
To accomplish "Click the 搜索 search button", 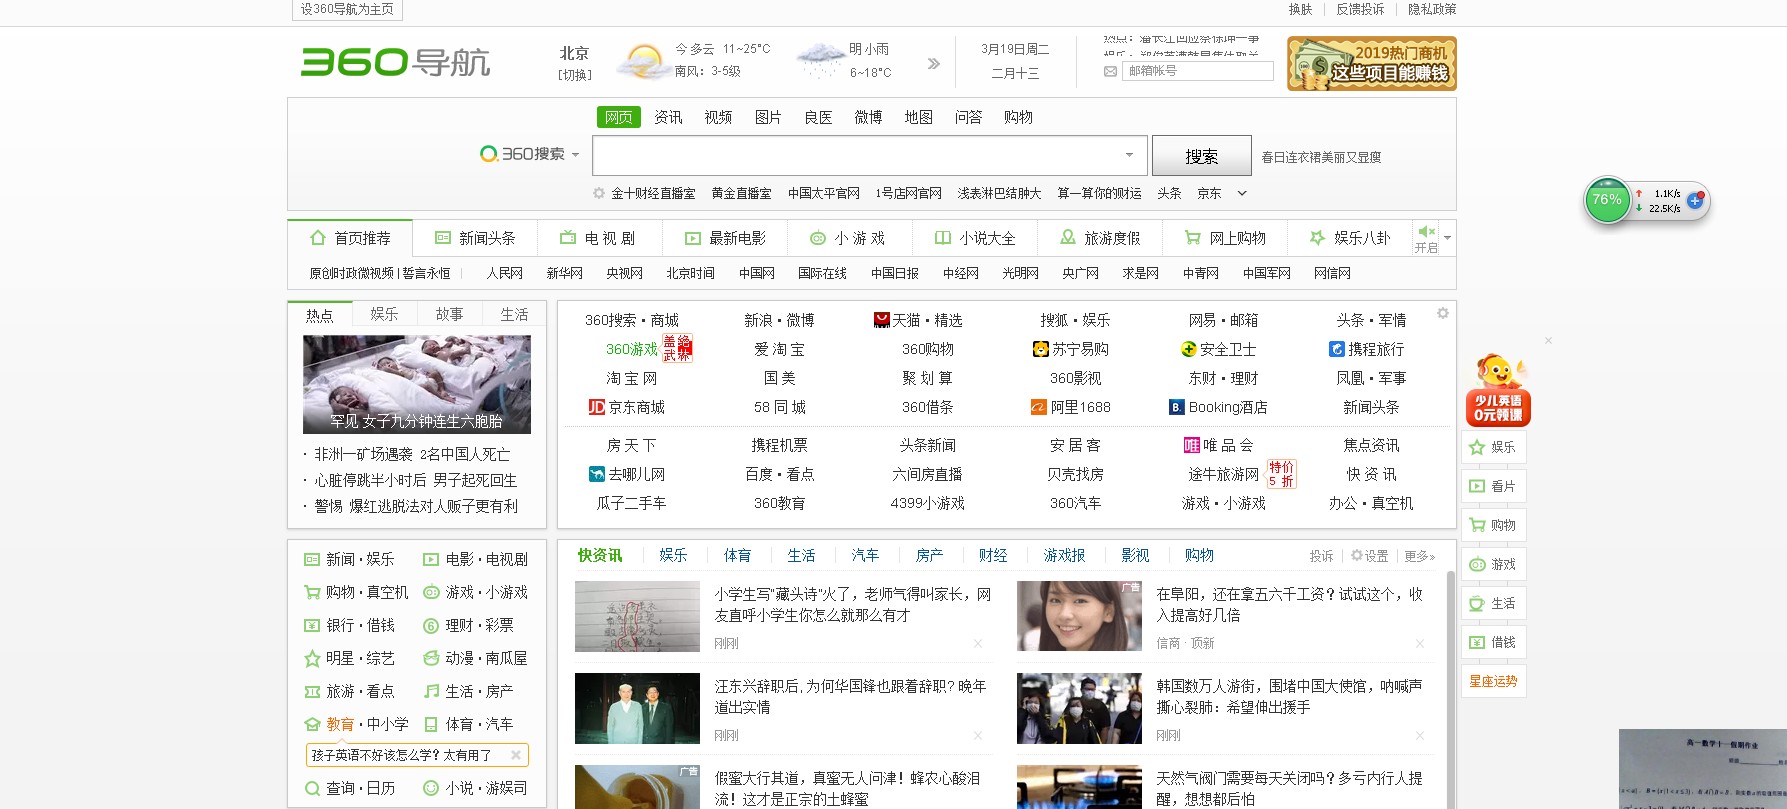I will (x=1202, y=156).
